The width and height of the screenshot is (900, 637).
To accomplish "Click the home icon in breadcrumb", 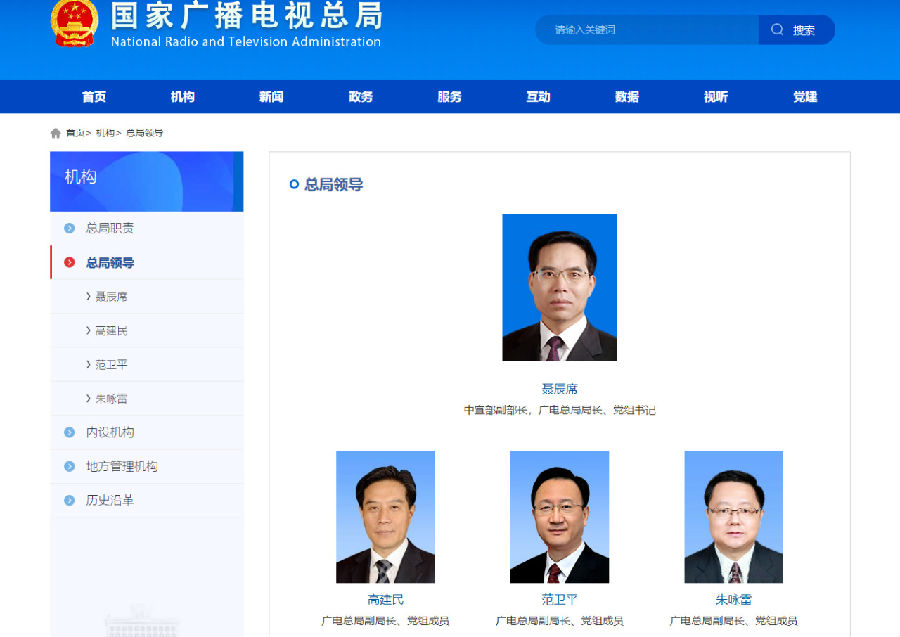I will pyautogui.click(x=56, y=133).
